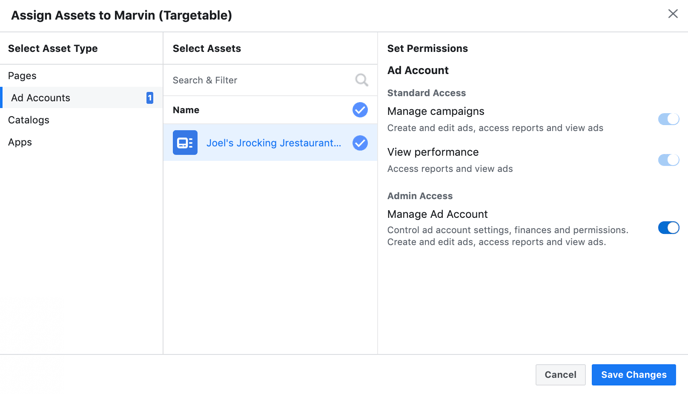688x394 pixels.
Task: Close the Assign Assets dialog
Action: coord(673,14)
